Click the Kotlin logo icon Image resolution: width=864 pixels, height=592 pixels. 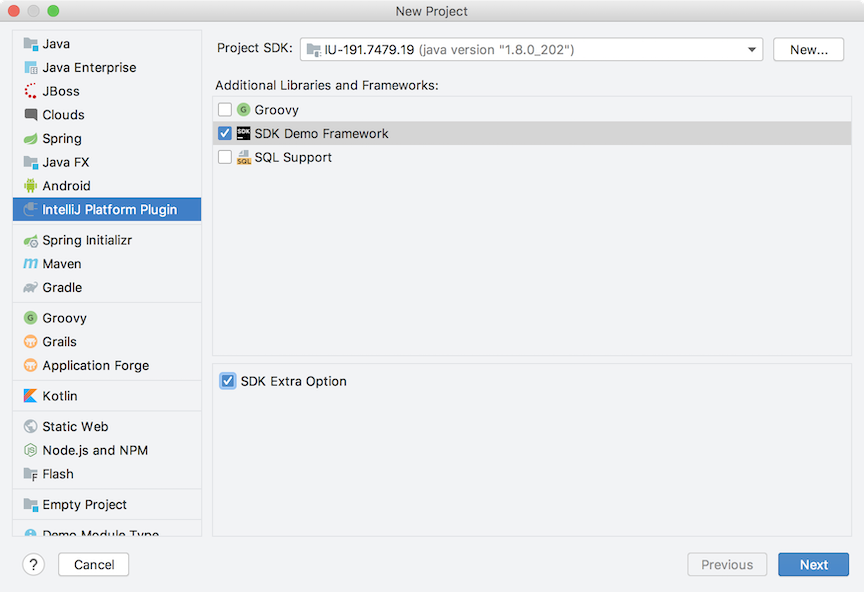point(30,396)
